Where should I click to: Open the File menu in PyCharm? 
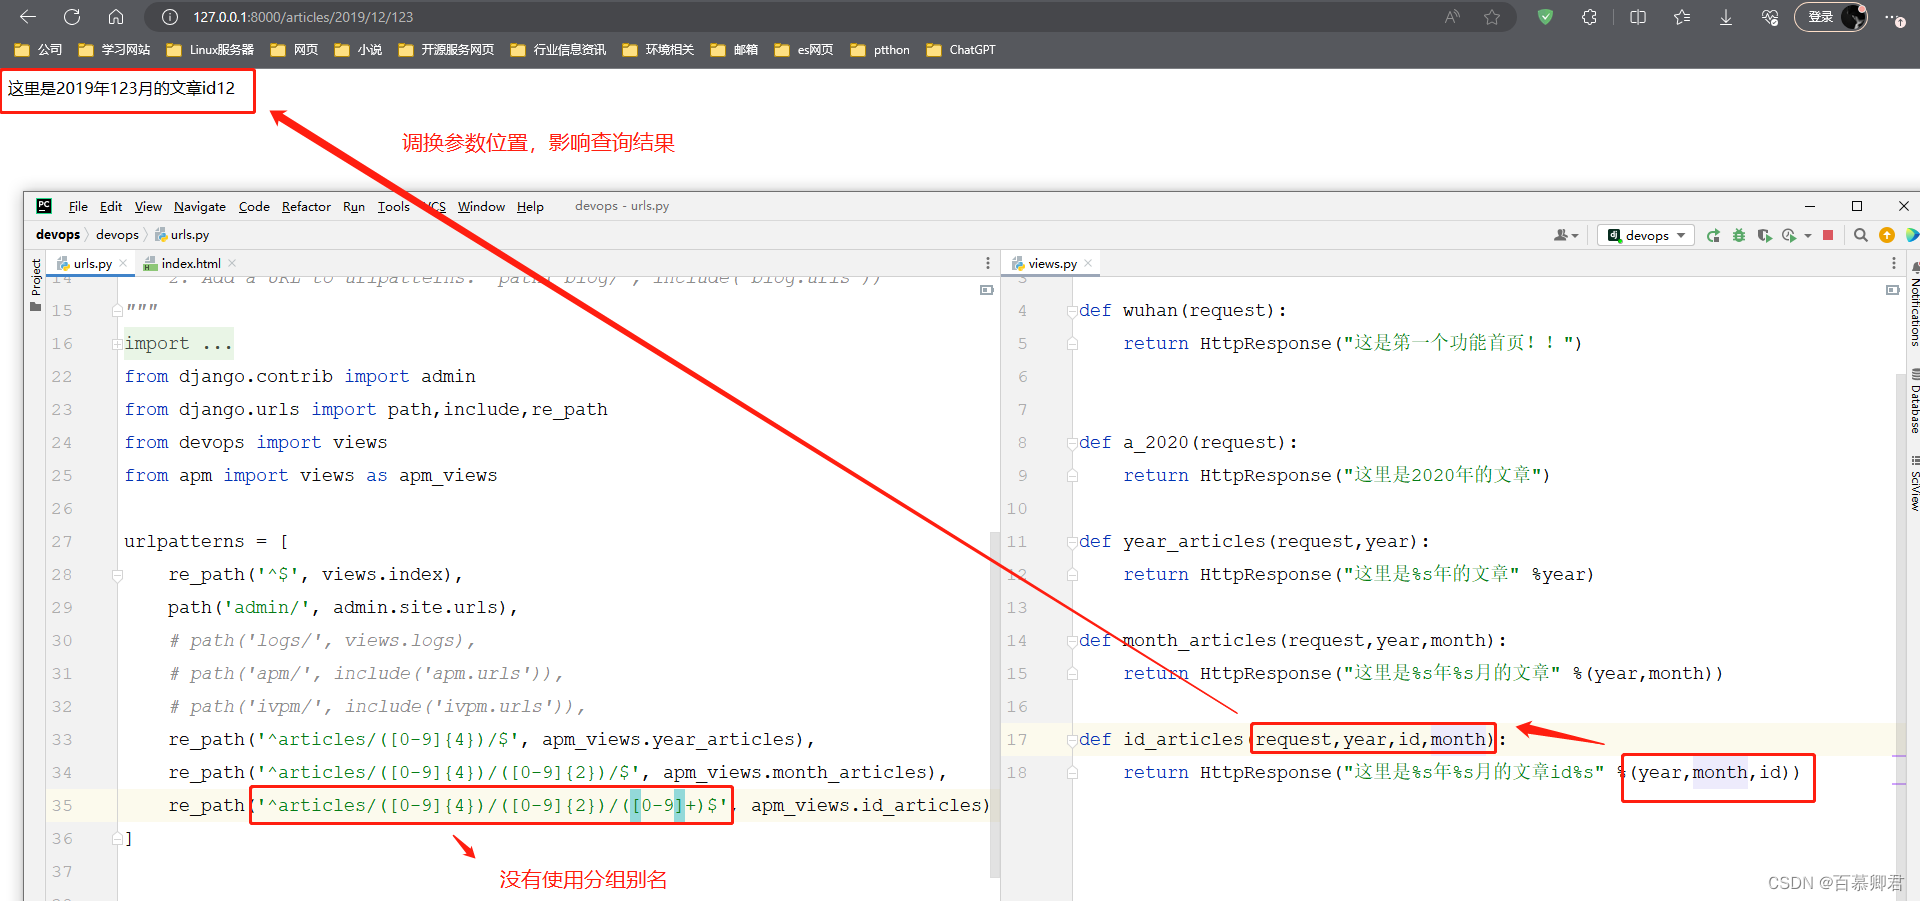tap(78, 206)
